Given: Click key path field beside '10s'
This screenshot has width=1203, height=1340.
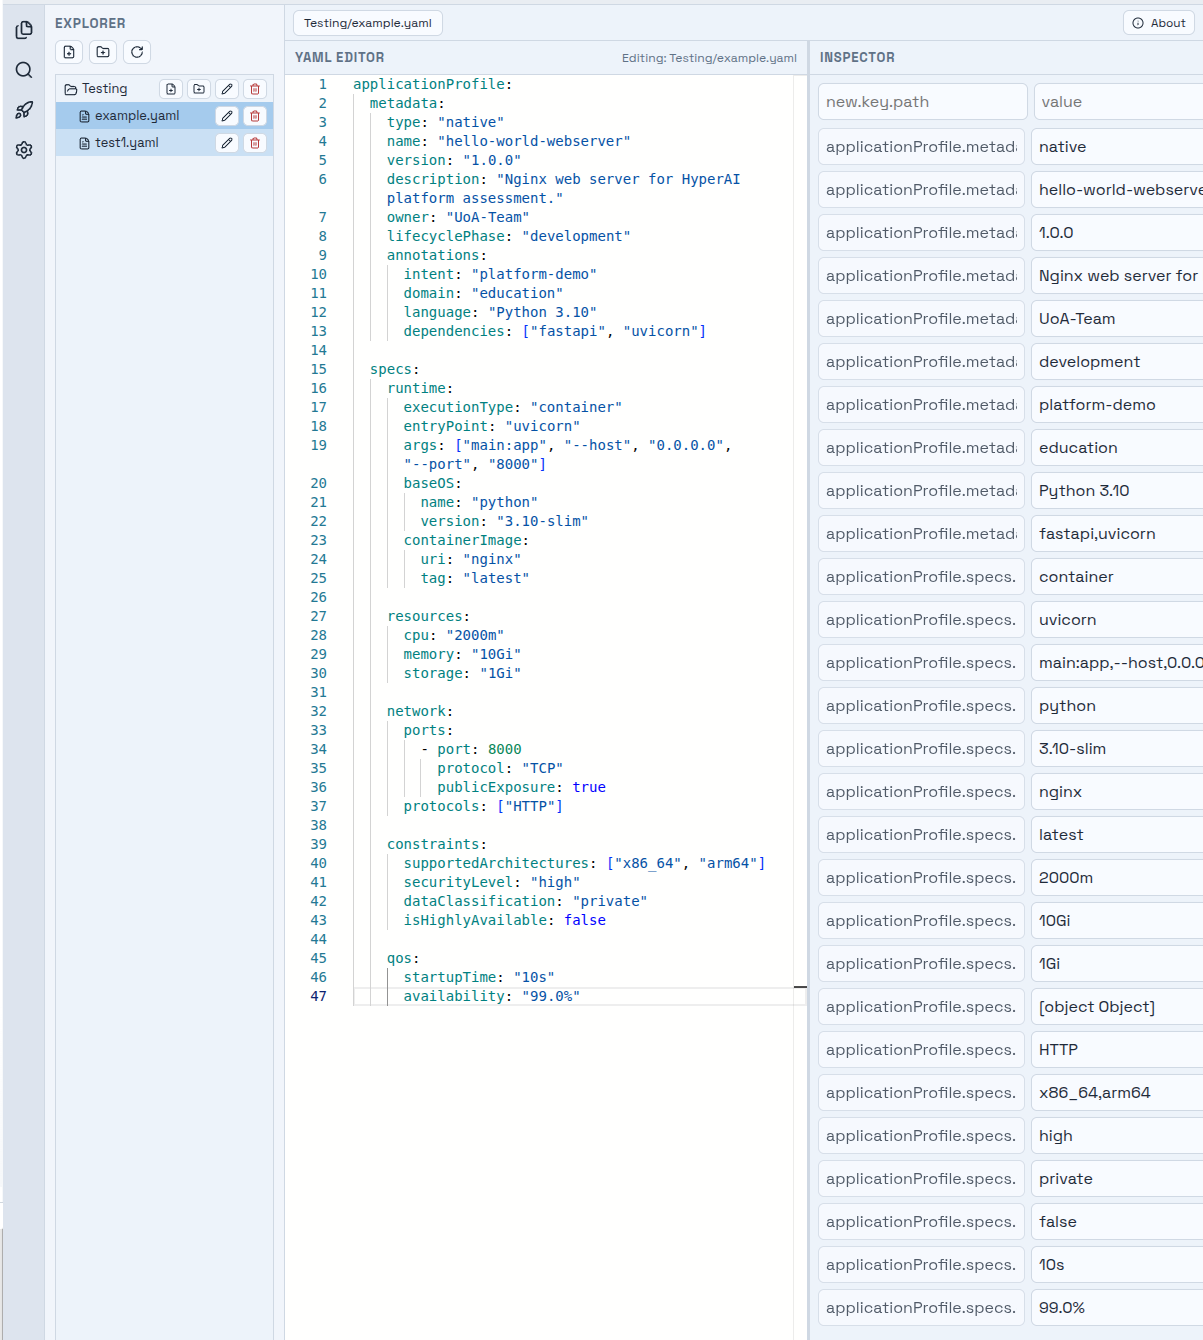Looking at the screenshot, I should (921, 1265).
